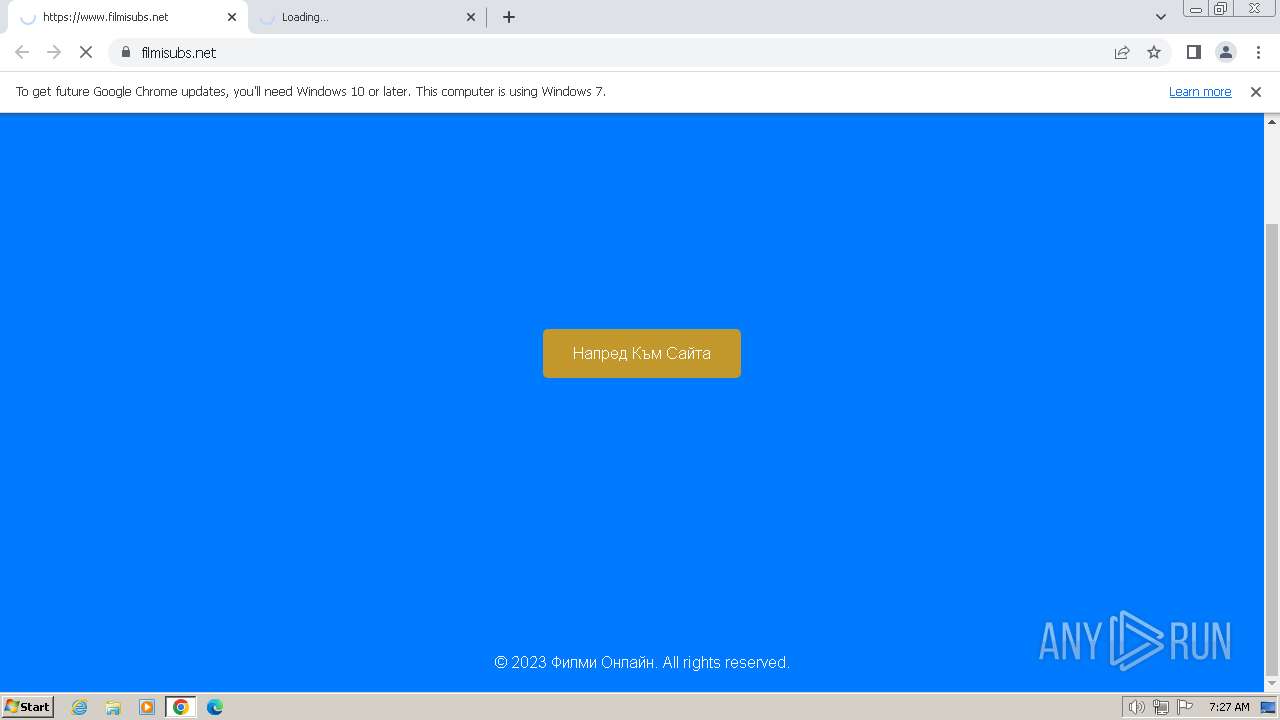Go forward to next page
The height and width of the screenshot is (720, 1280).
click(x=54, y=52)
